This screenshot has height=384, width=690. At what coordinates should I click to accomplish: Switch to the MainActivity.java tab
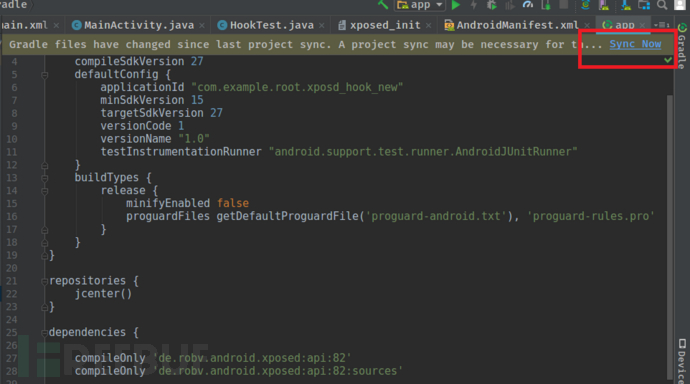click(139, 25)
